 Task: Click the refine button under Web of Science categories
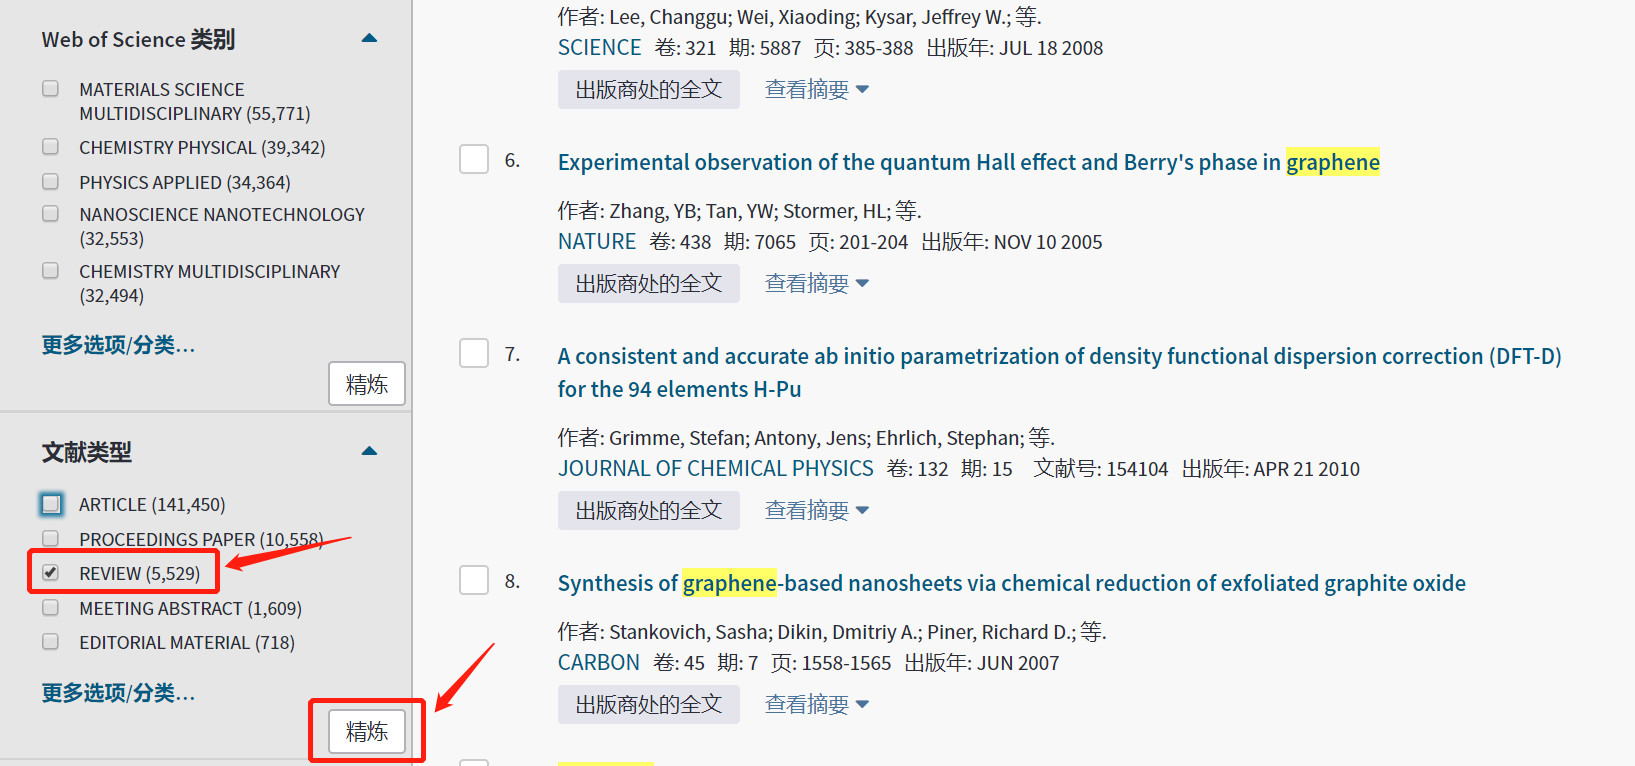tap(367, 384)
